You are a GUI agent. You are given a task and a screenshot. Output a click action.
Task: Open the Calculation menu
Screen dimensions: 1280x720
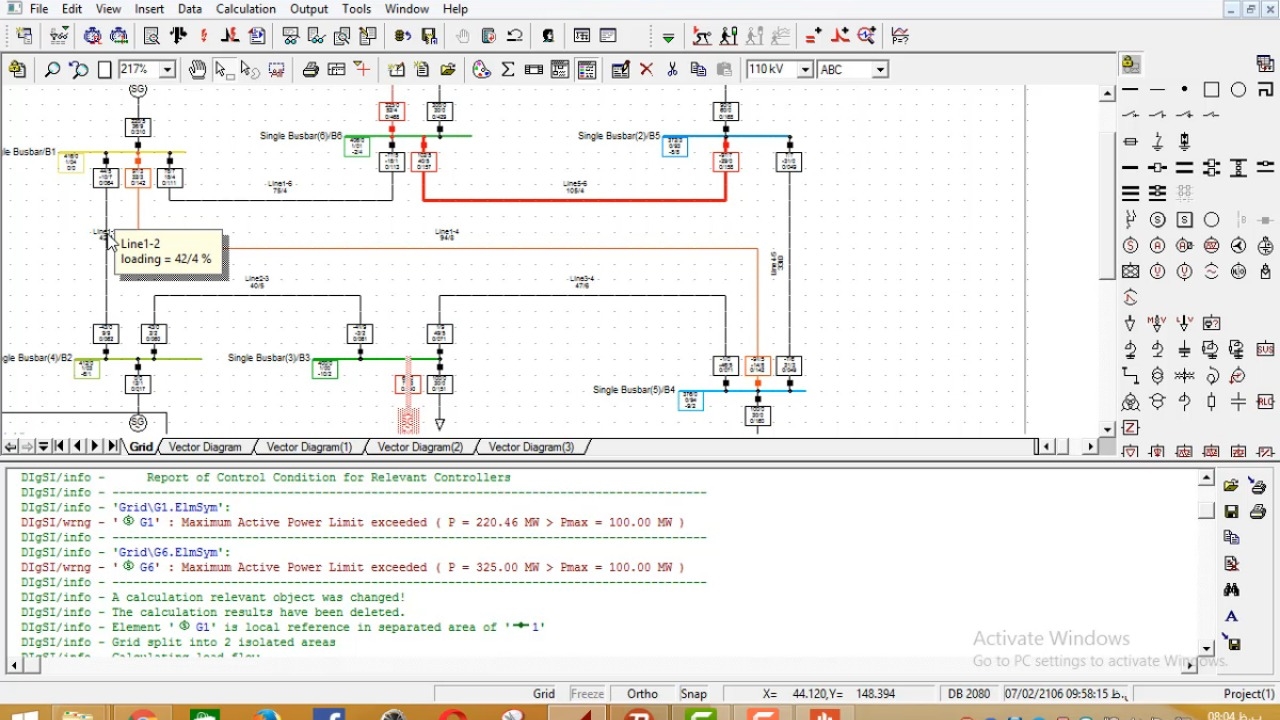pos(246,9)
